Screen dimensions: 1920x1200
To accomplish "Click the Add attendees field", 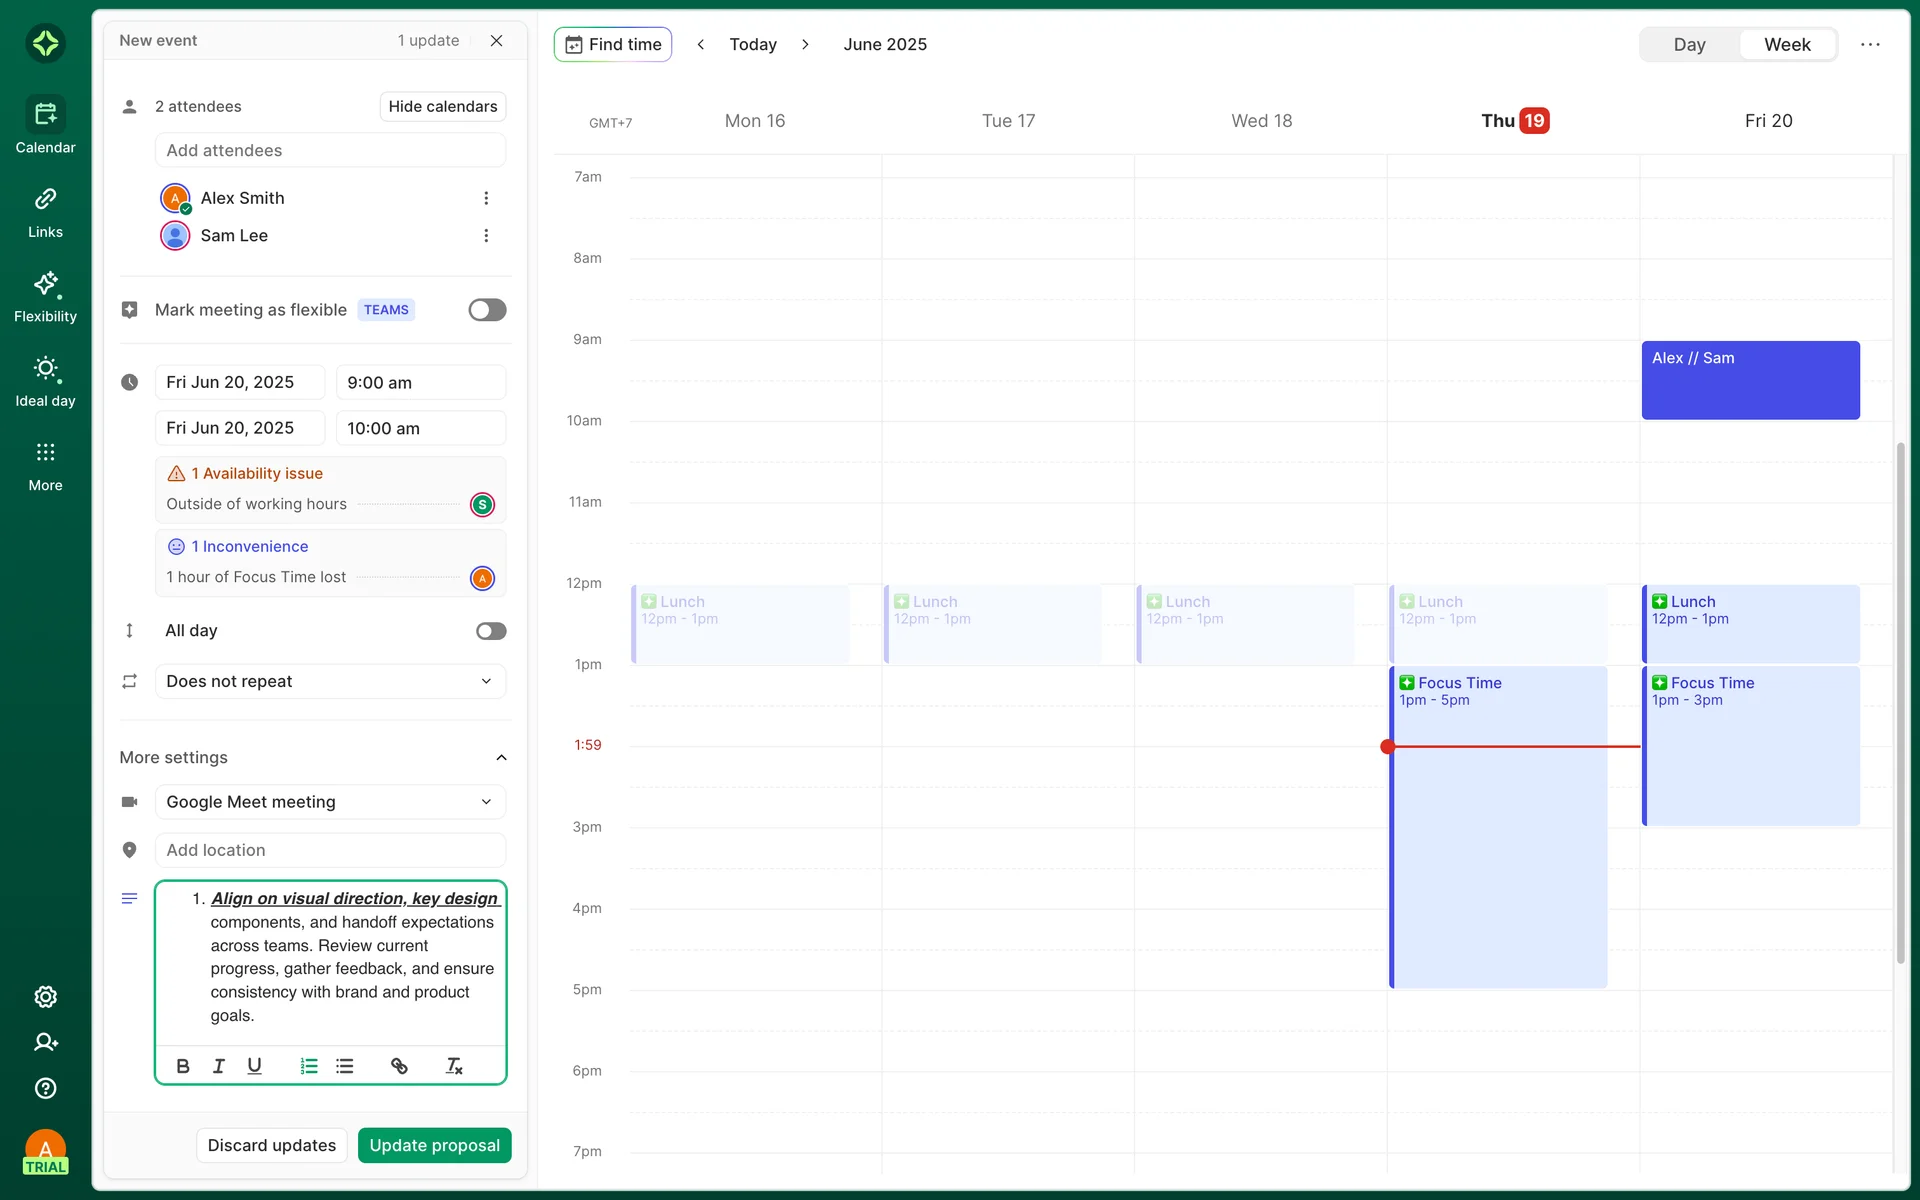I will 330,150.
